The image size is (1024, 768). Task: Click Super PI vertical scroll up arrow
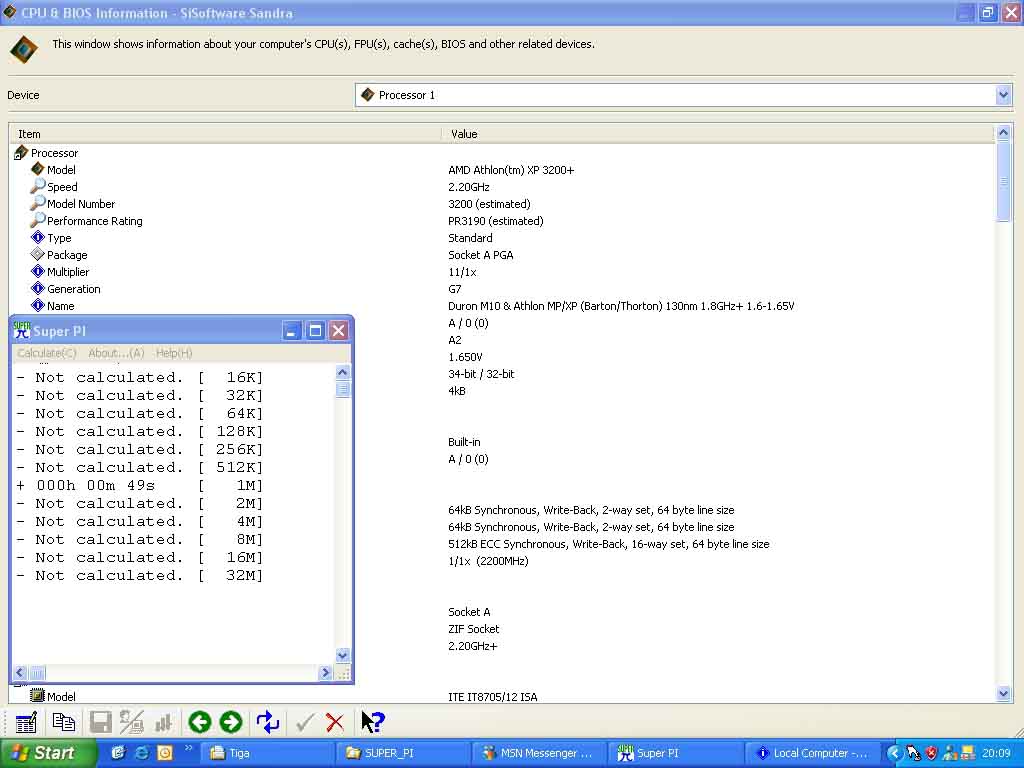342,372
